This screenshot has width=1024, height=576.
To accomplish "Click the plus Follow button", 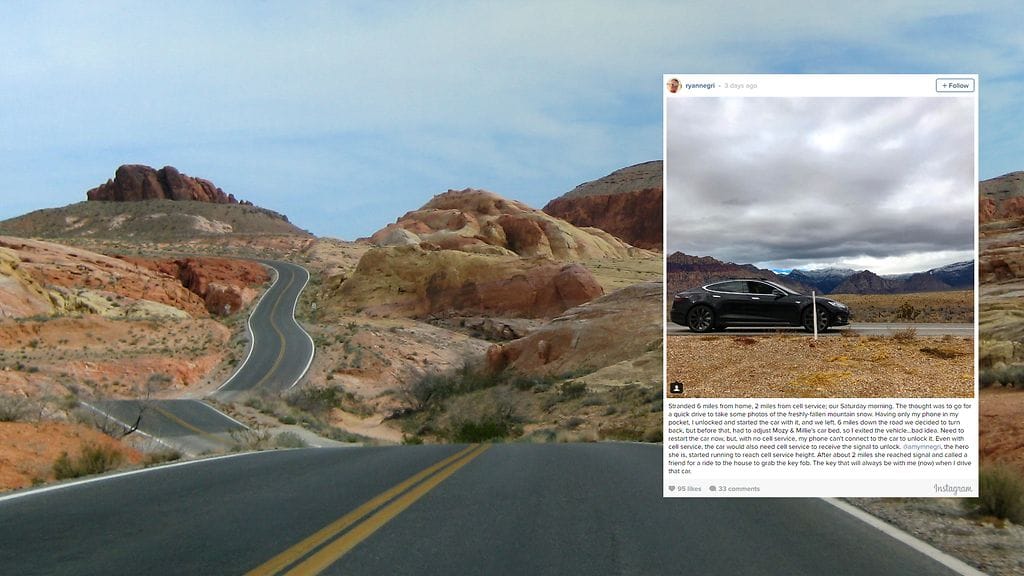I will coord(955,86).
